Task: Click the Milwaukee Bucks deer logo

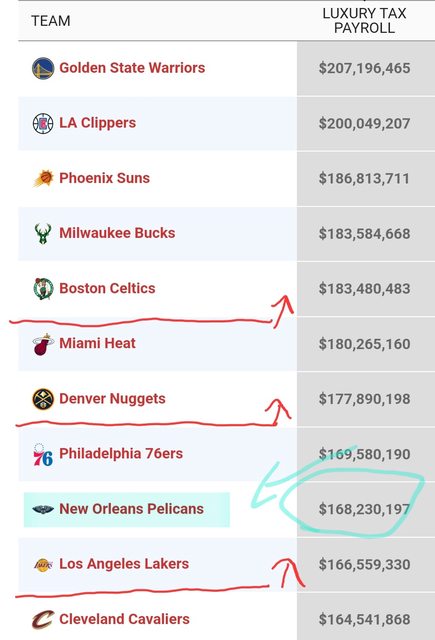Action: click(43, 233)
